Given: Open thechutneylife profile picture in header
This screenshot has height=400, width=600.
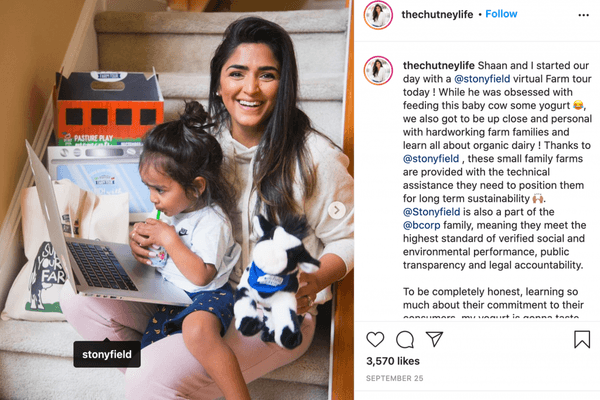Looking at the screenshot, I should [x=378, y=15].
